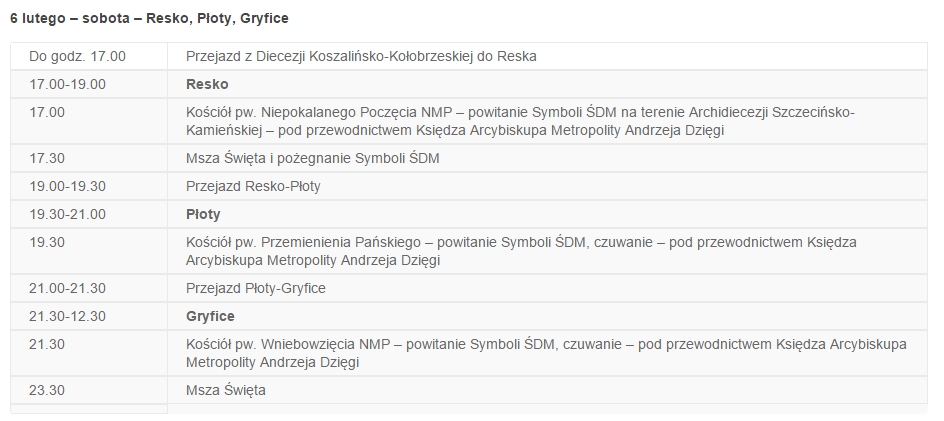The image size is (944, 421).
Task: Select the bold 'Płoty' row heading
Action: tap(203, 214)
